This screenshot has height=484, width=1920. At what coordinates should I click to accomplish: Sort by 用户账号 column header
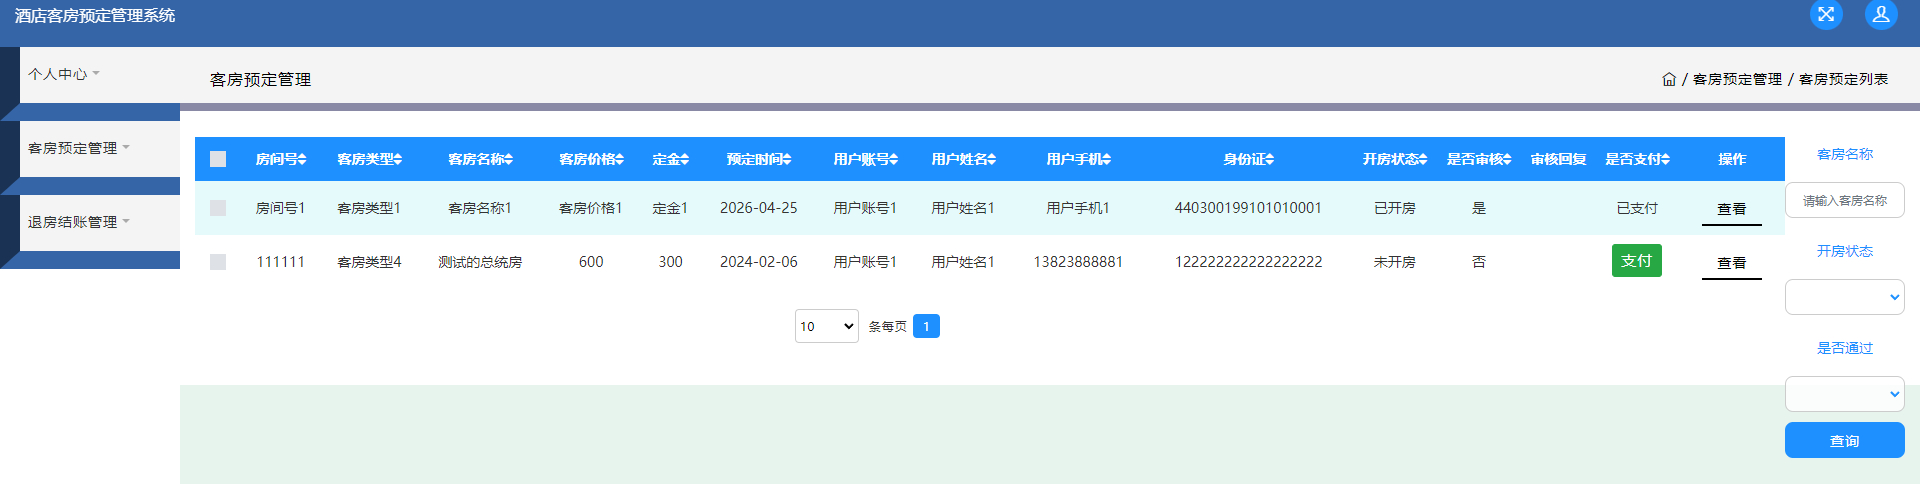click(865, 159)
